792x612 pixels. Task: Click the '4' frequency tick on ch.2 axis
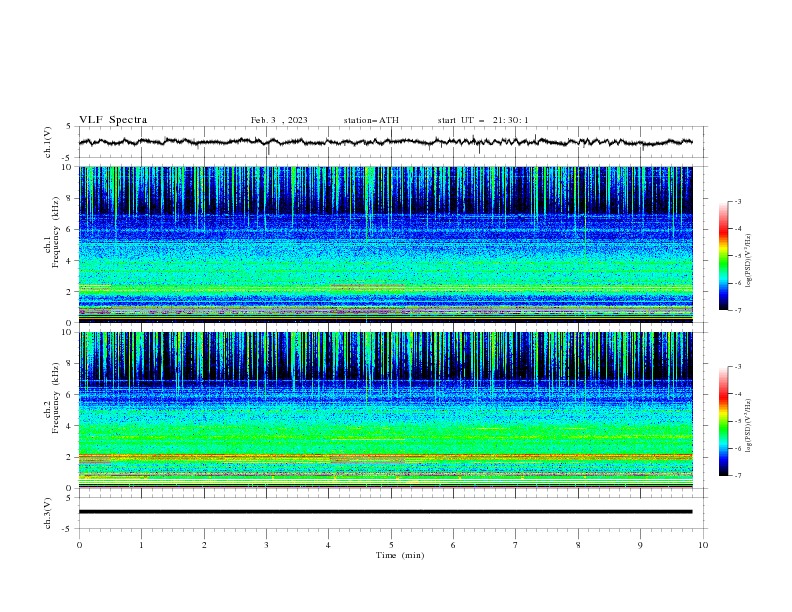[x=69, y=426]
